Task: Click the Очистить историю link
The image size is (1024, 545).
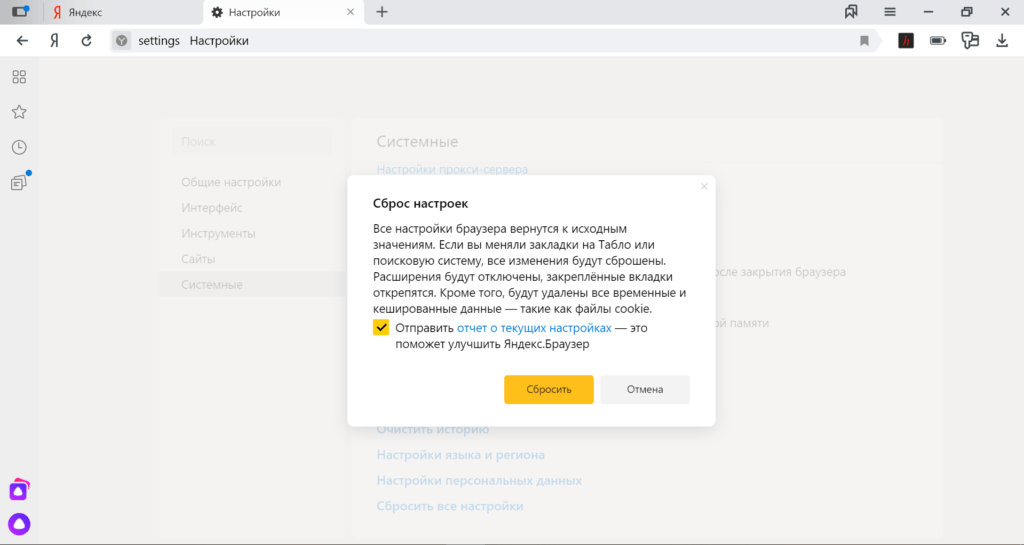Action: 432,429
